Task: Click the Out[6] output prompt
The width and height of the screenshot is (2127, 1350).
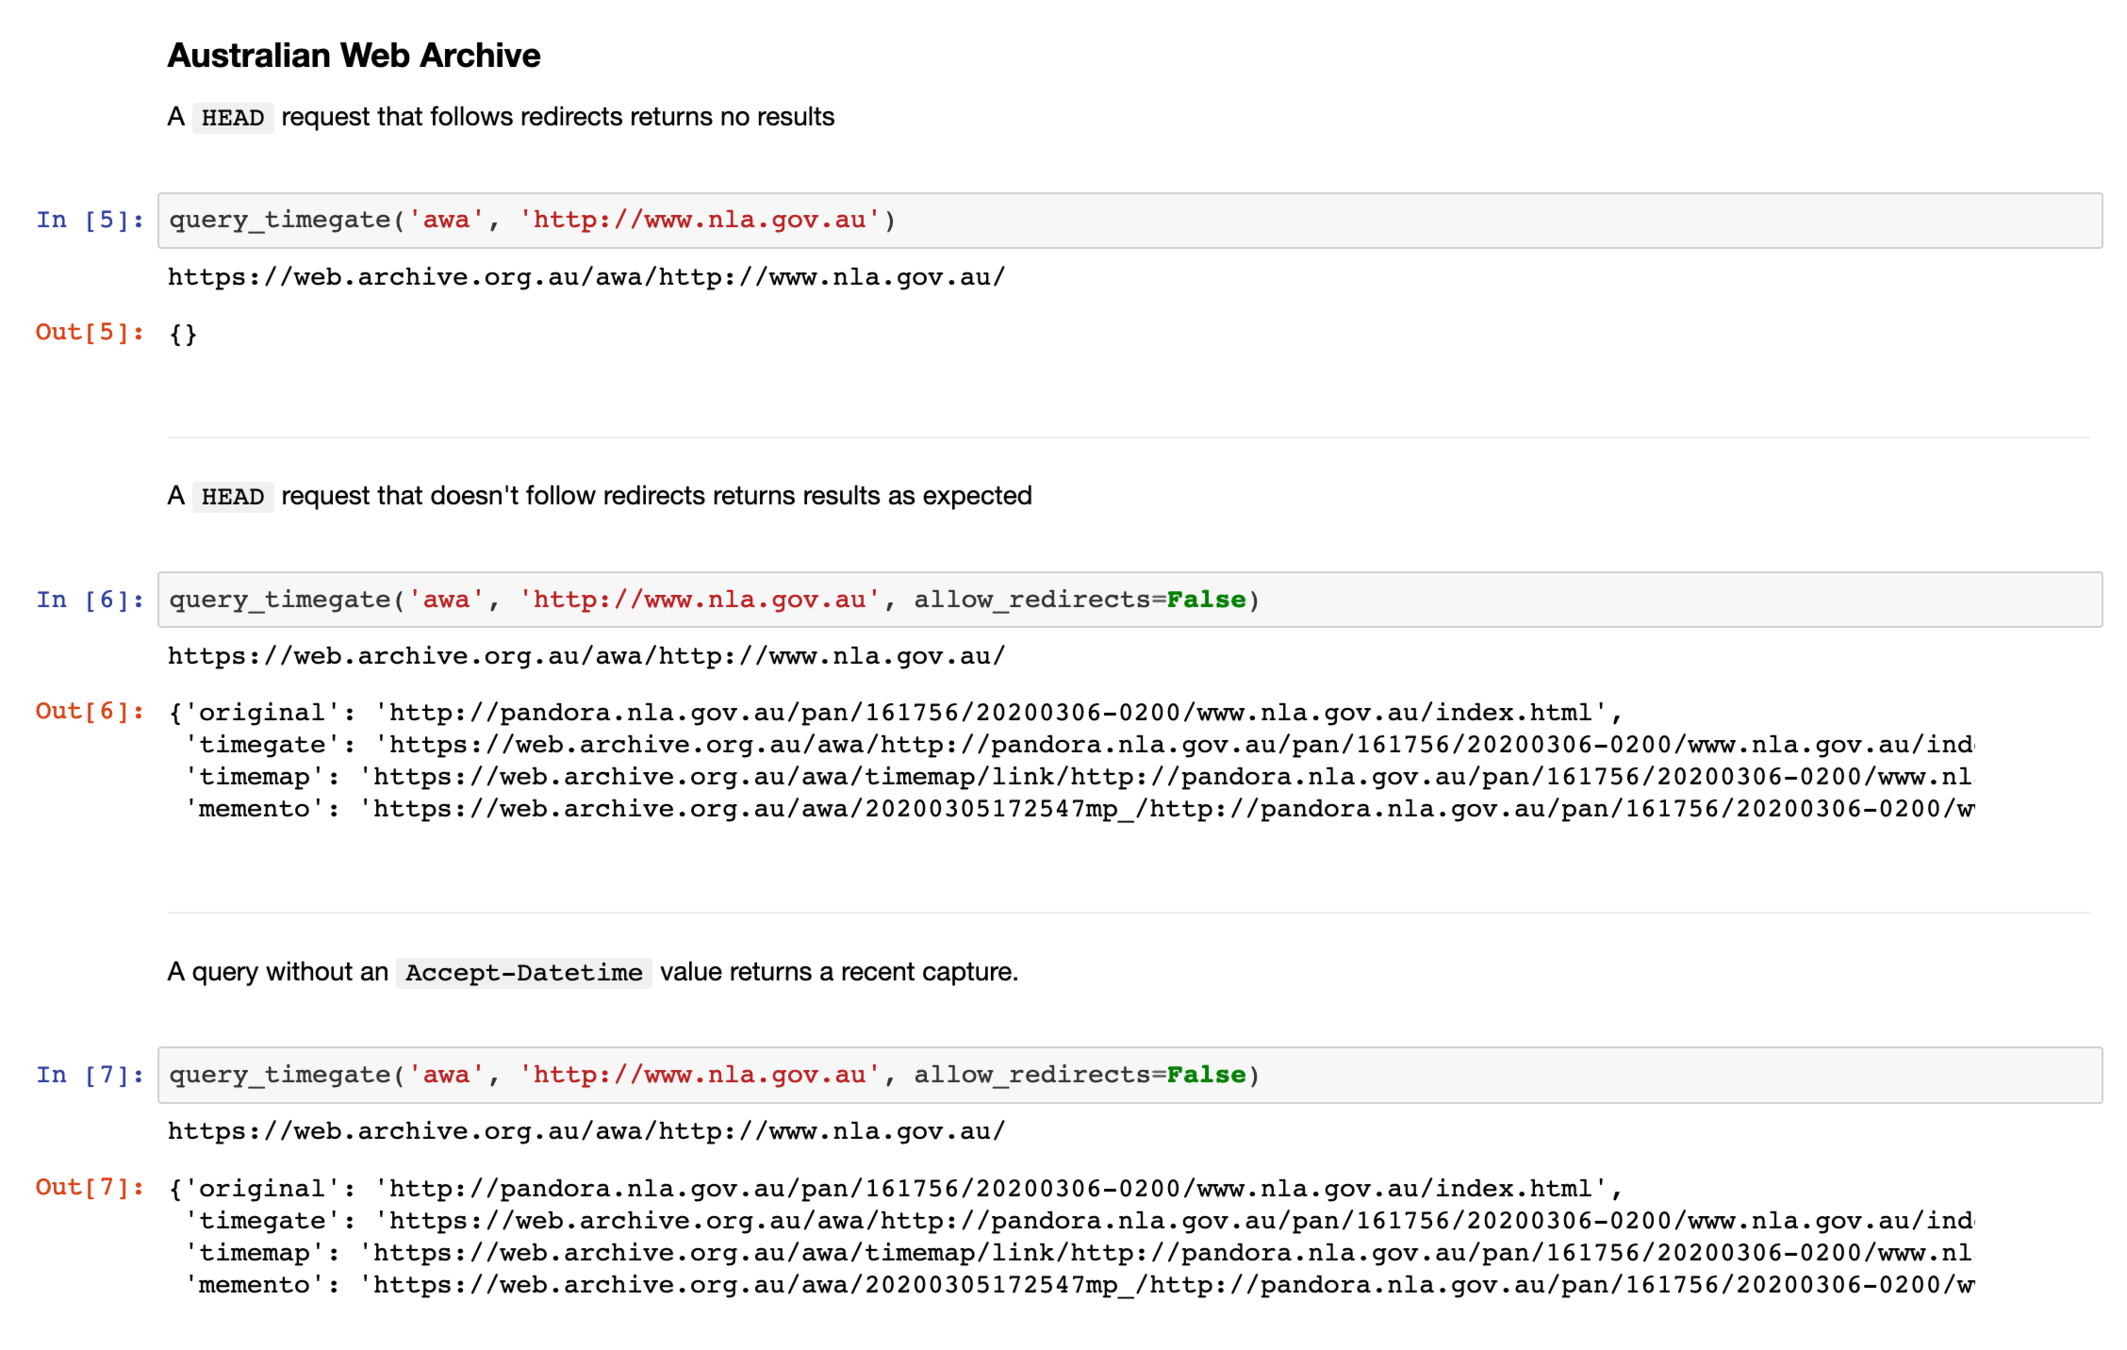Action: click(x=90, y=711)
